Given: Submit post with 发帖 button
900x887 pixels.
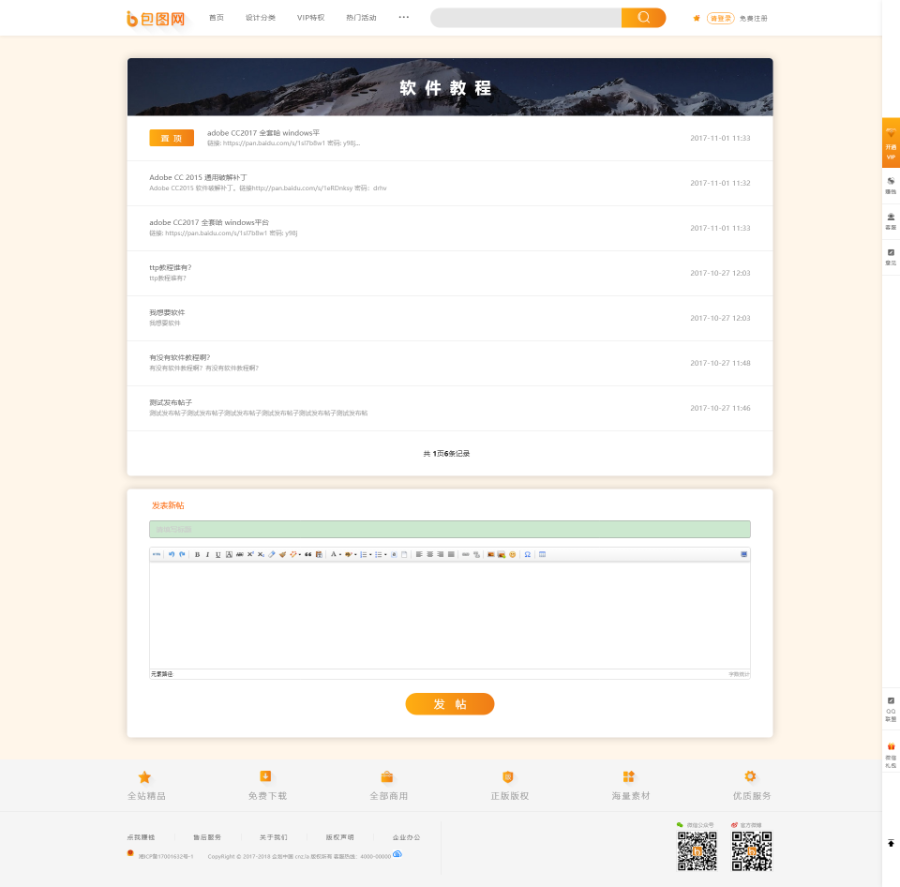Looking at the screenshot, I should tap(449, 704).
